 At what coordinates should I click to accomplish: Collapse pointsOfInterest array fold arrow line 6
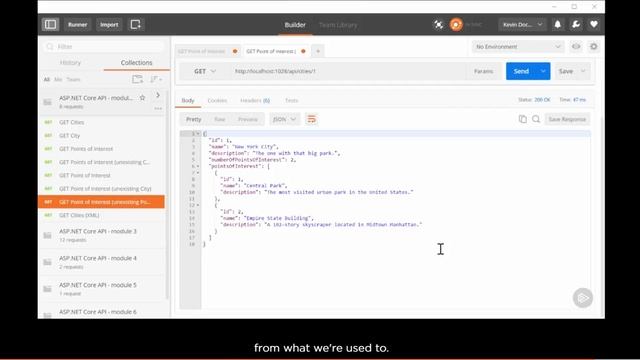pyautogui.click(x=198, y=166)
